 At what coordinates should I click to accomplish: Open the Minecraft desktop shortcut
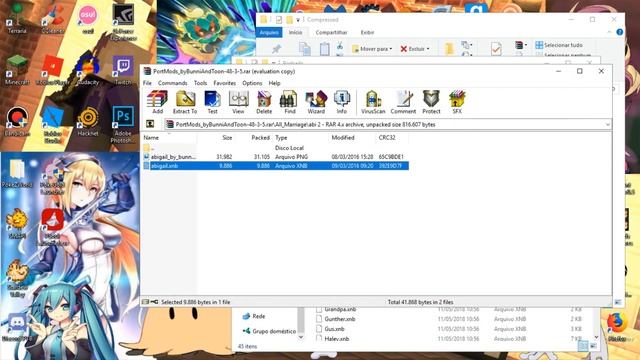tap(17, 70)
